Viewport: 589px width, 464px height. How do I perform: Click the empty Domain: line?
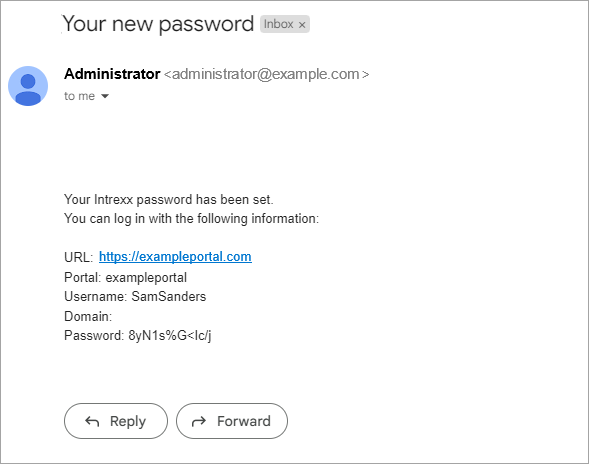[x=88, y=316]
